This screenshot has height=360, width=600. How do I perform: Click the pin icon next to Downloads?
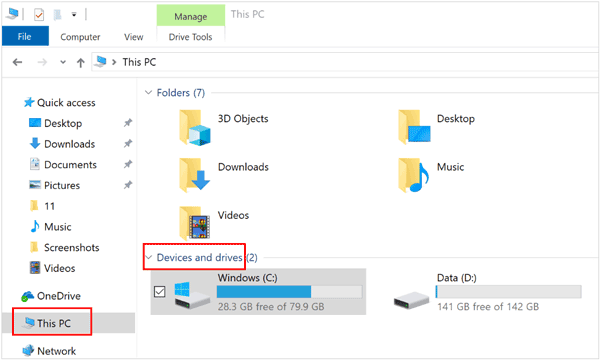[128, 143]
